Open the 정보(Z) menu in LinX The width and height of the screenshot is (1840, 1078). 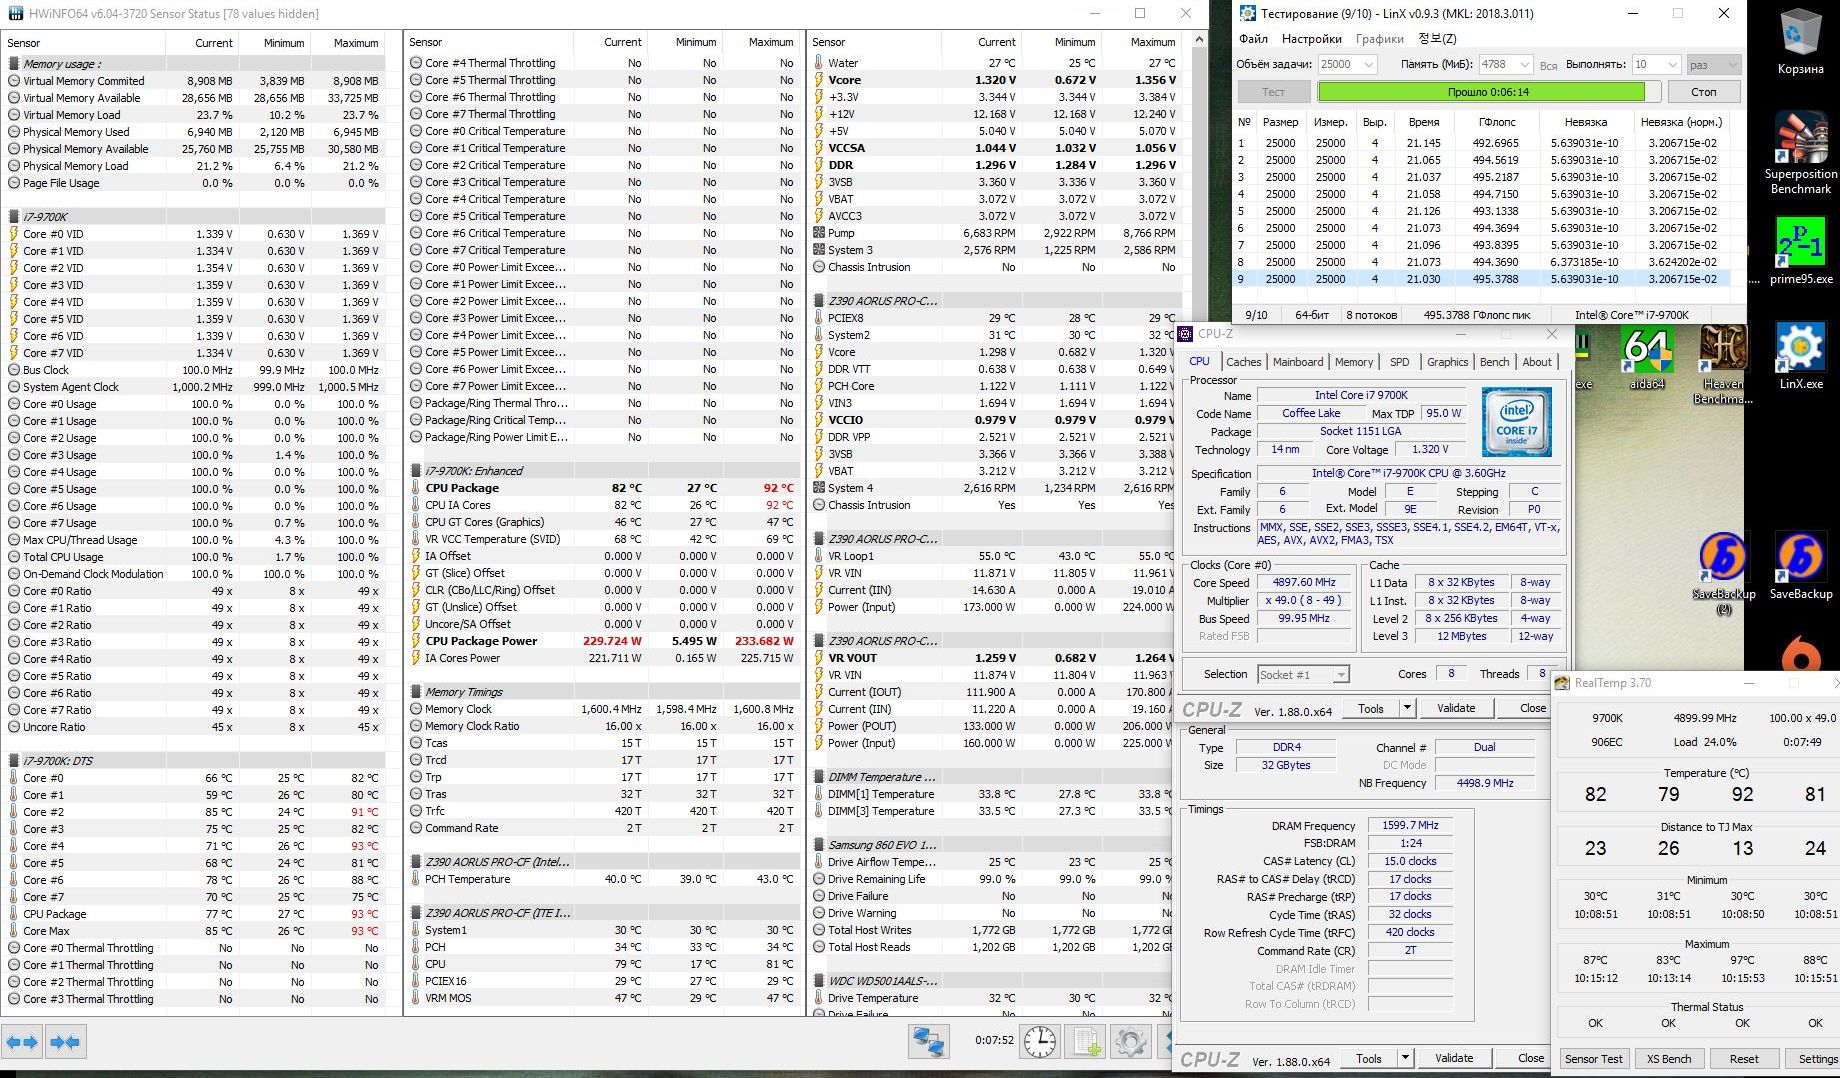[1437, 39]
